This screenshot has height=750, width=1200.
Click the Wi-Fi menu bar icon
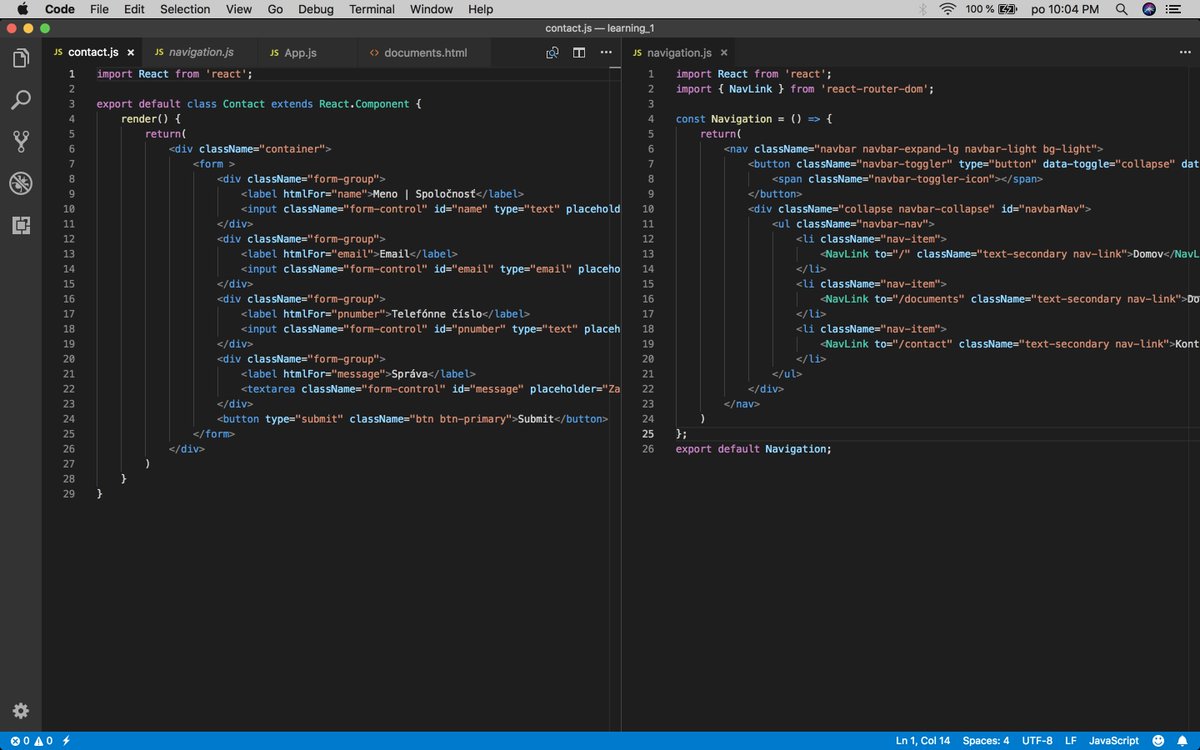tap(947, 9)
